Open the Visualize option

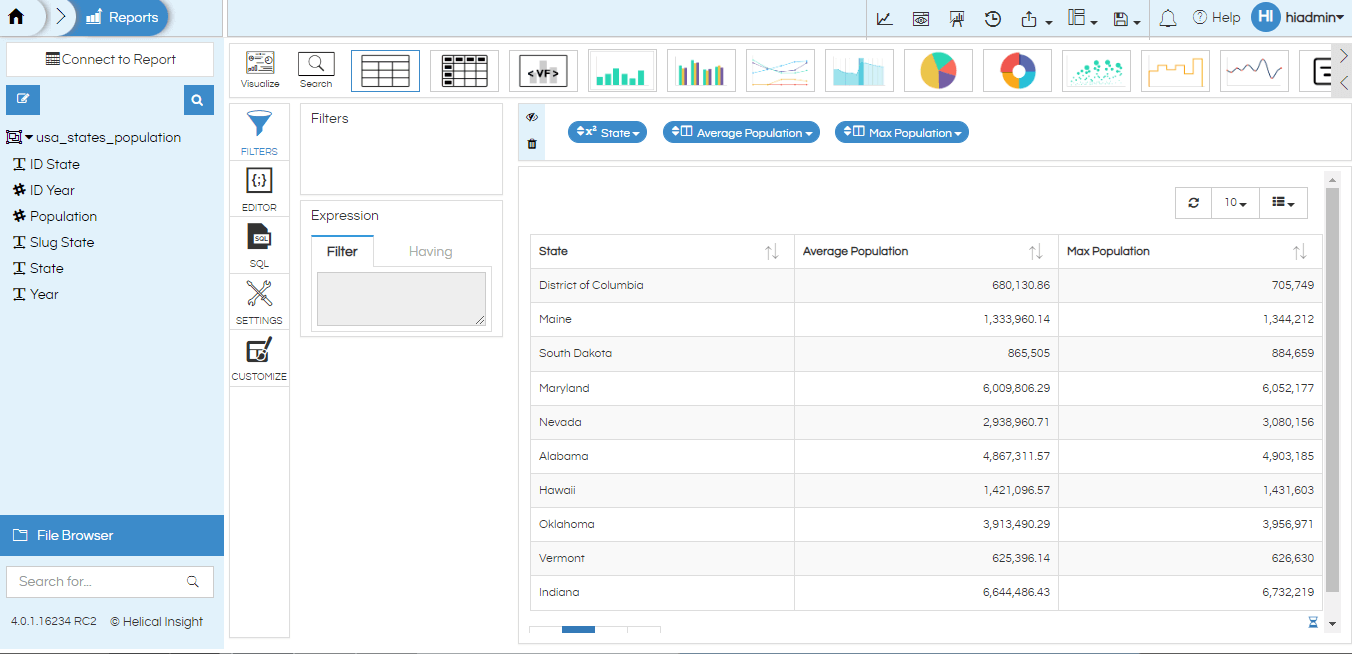click(260, 70)
